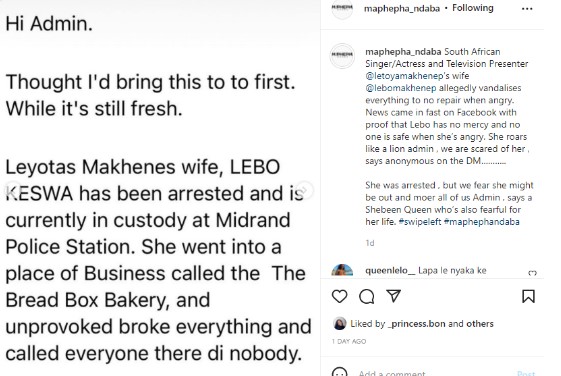
Task: Open queenlelo__ commenter profile
Action: tap(390, 270)
